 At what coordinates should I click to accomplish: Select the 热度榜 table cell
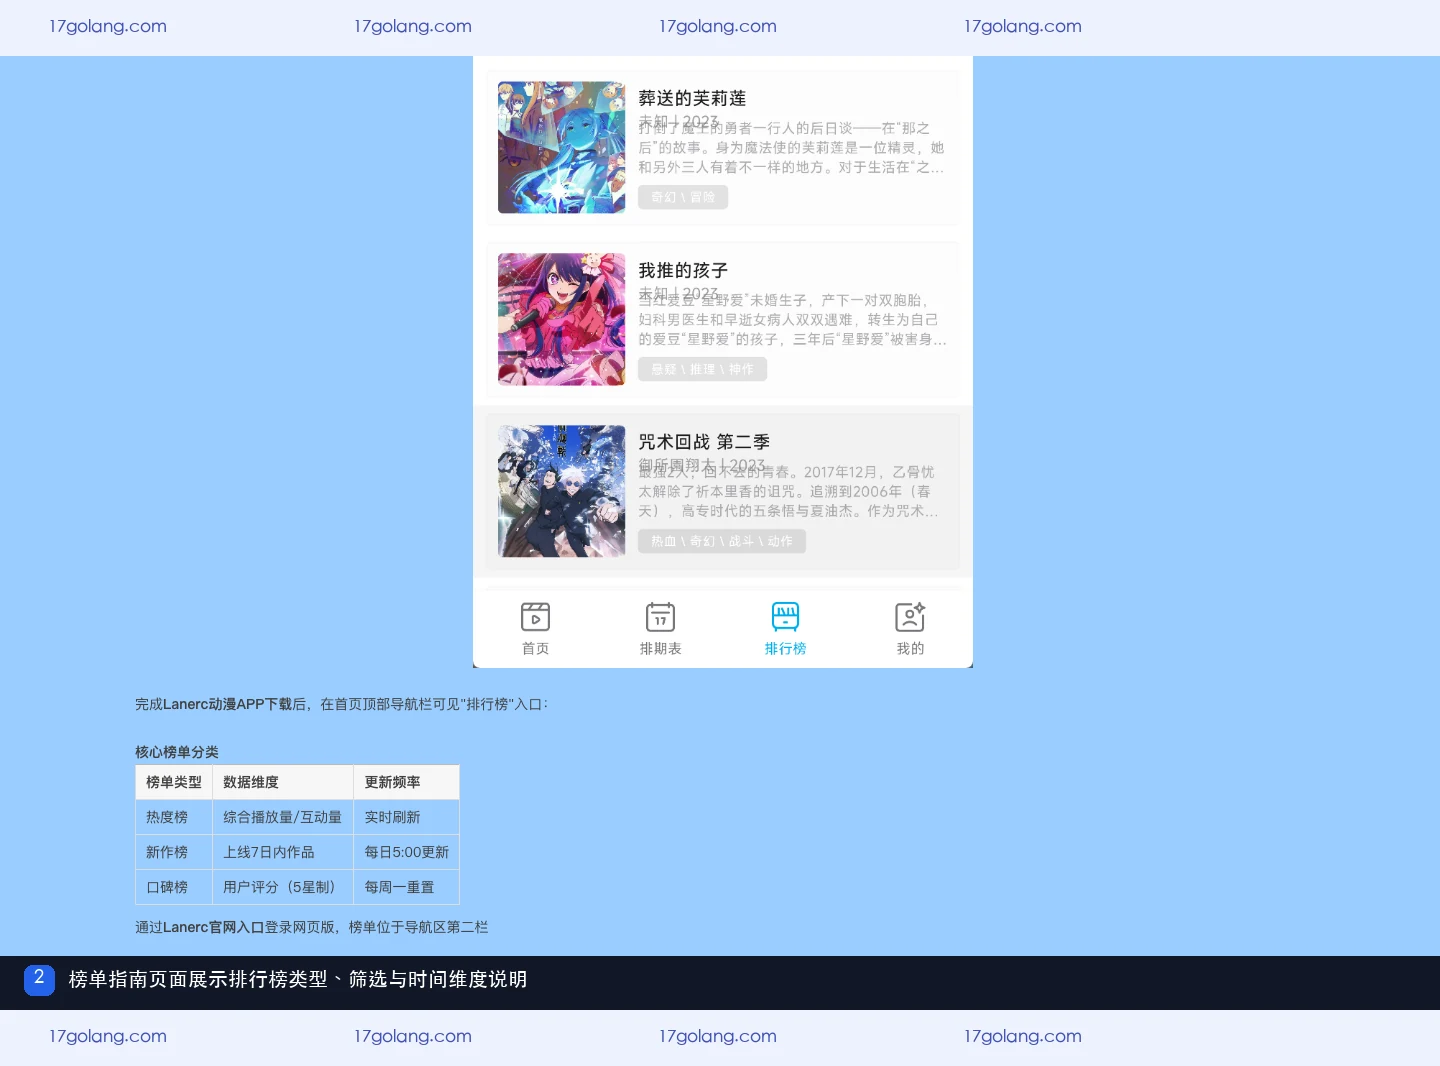174,817
